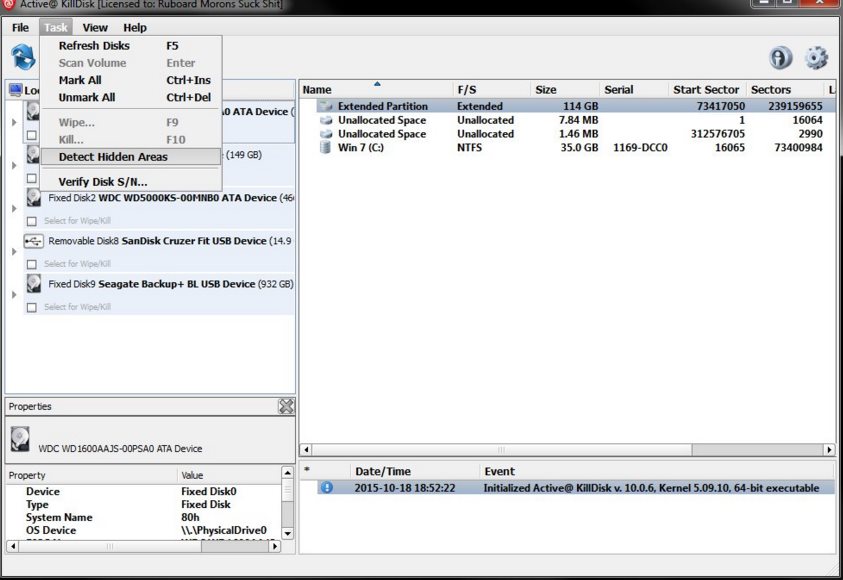Viewport: 843px width, 580px height.
Task: Click left arrow of partition list scrollbar
Action: [x=306, y=449]
